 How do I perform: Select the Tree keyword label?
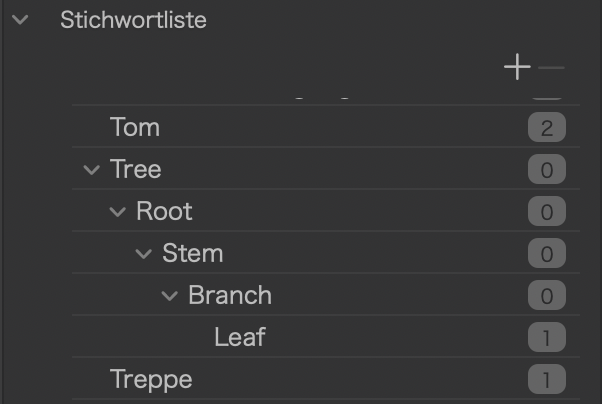click(136, 170)
